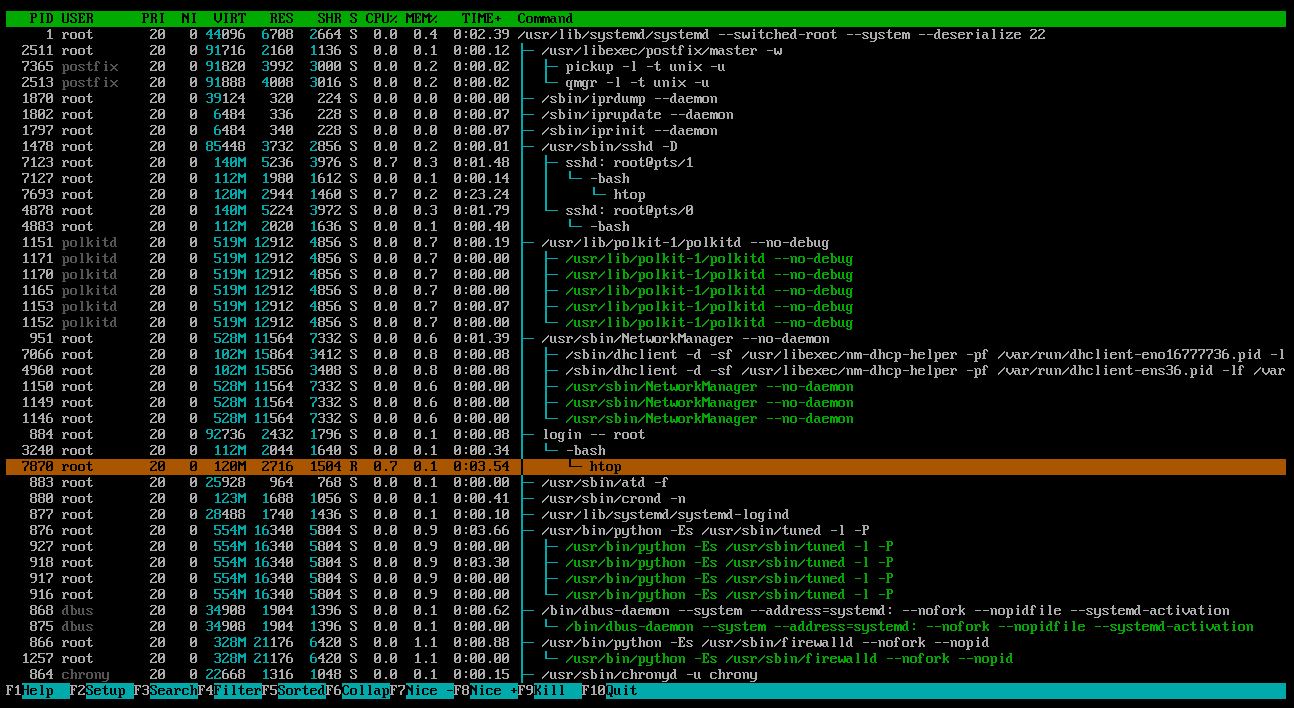The height and width of the screenshot is (708, 1294).
Task: Select the qmgr -l -t unix row
Action: (645, 82)
